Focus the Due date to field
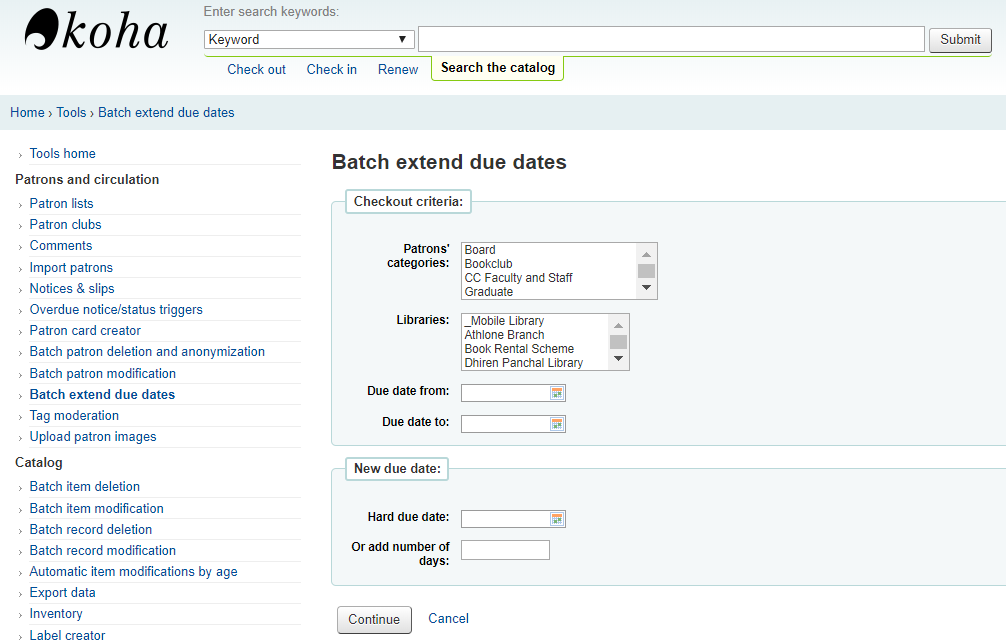 tap(506, 424)
